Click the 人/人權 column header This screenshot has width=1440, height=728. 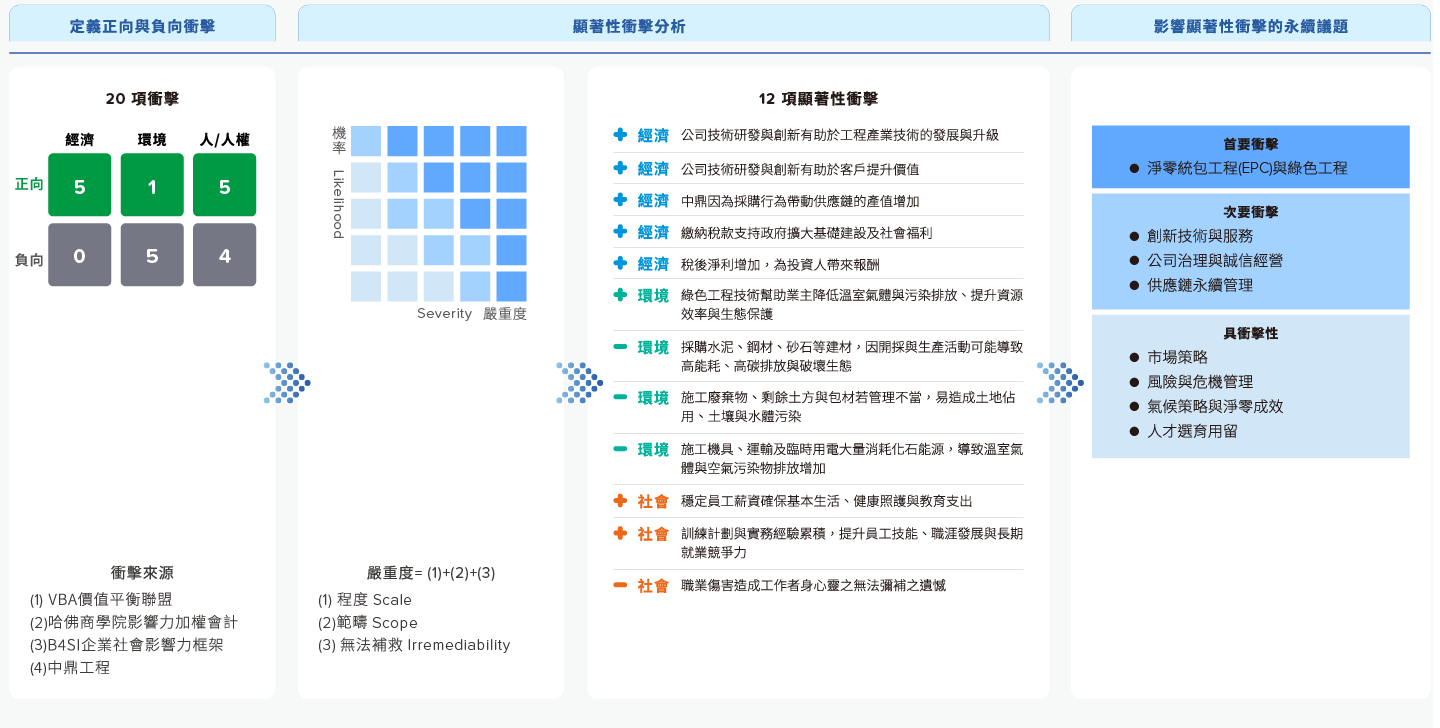pyautogui.click(x=225, y=139)
